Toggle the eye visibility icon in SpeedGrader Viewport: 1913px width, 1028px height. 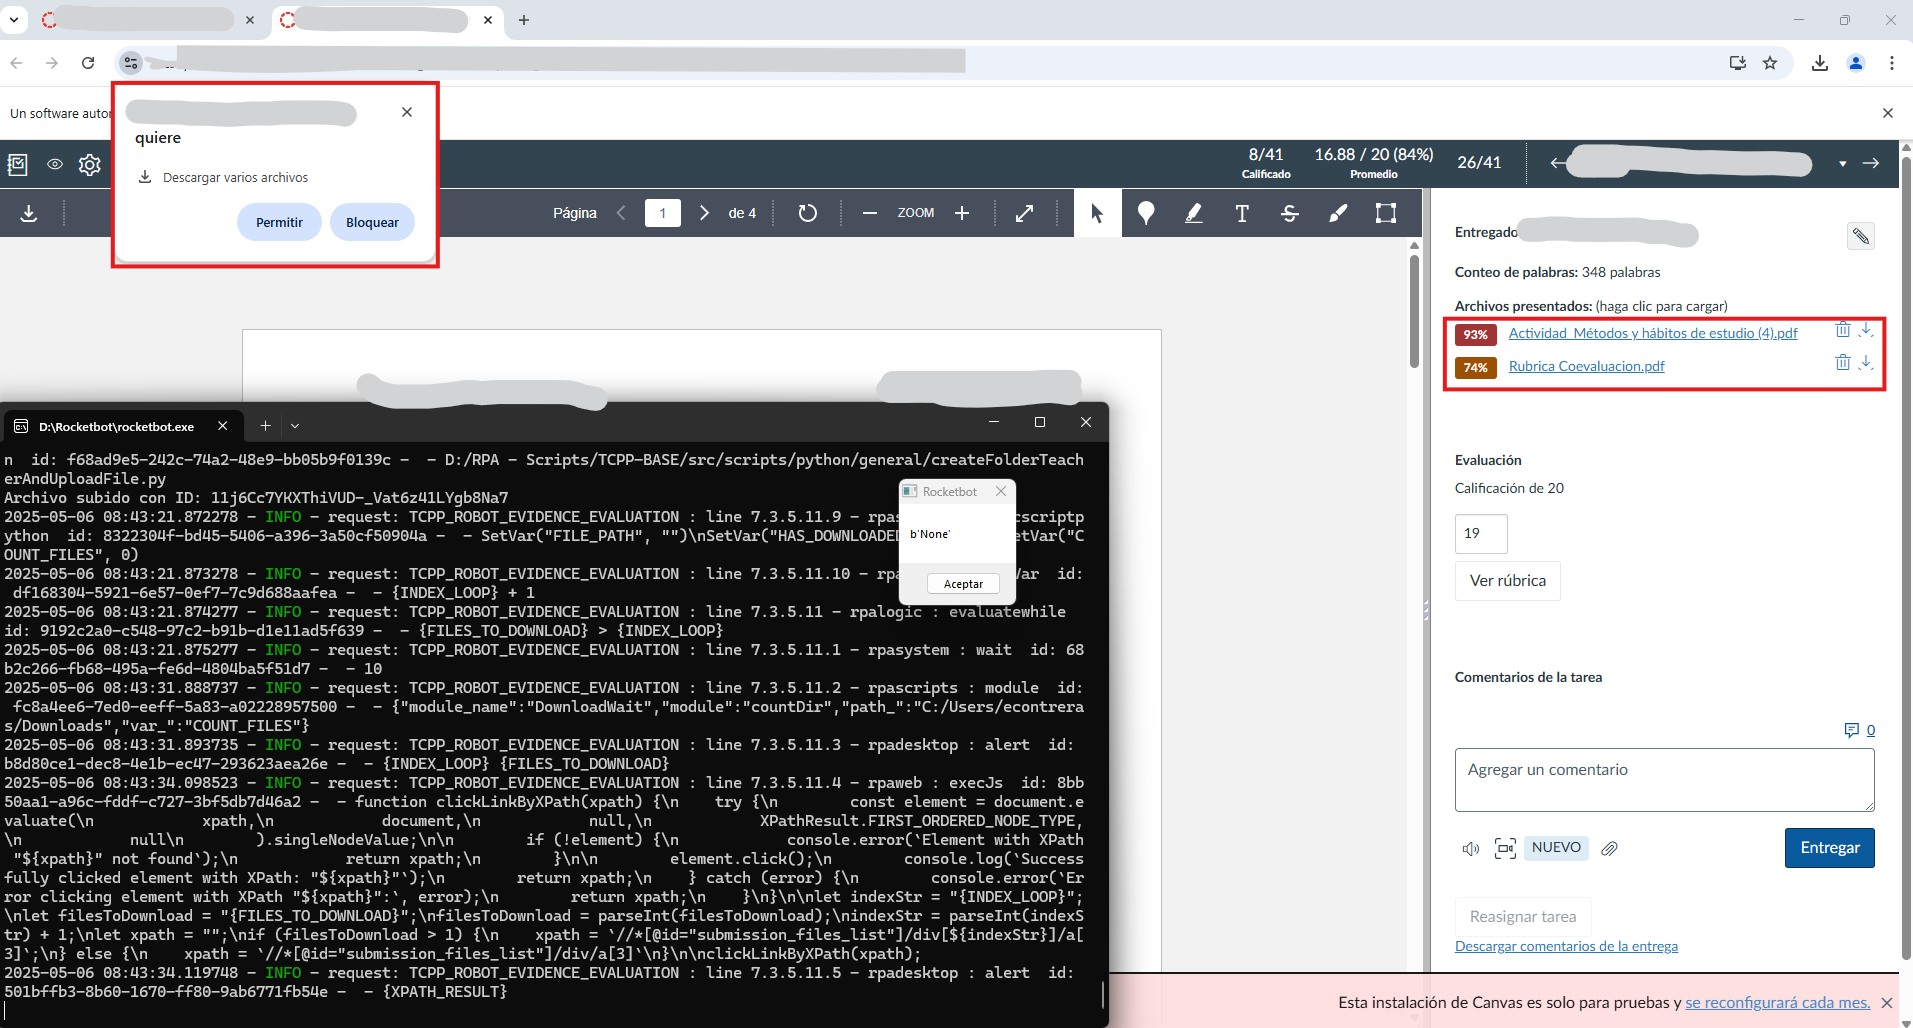55,165
